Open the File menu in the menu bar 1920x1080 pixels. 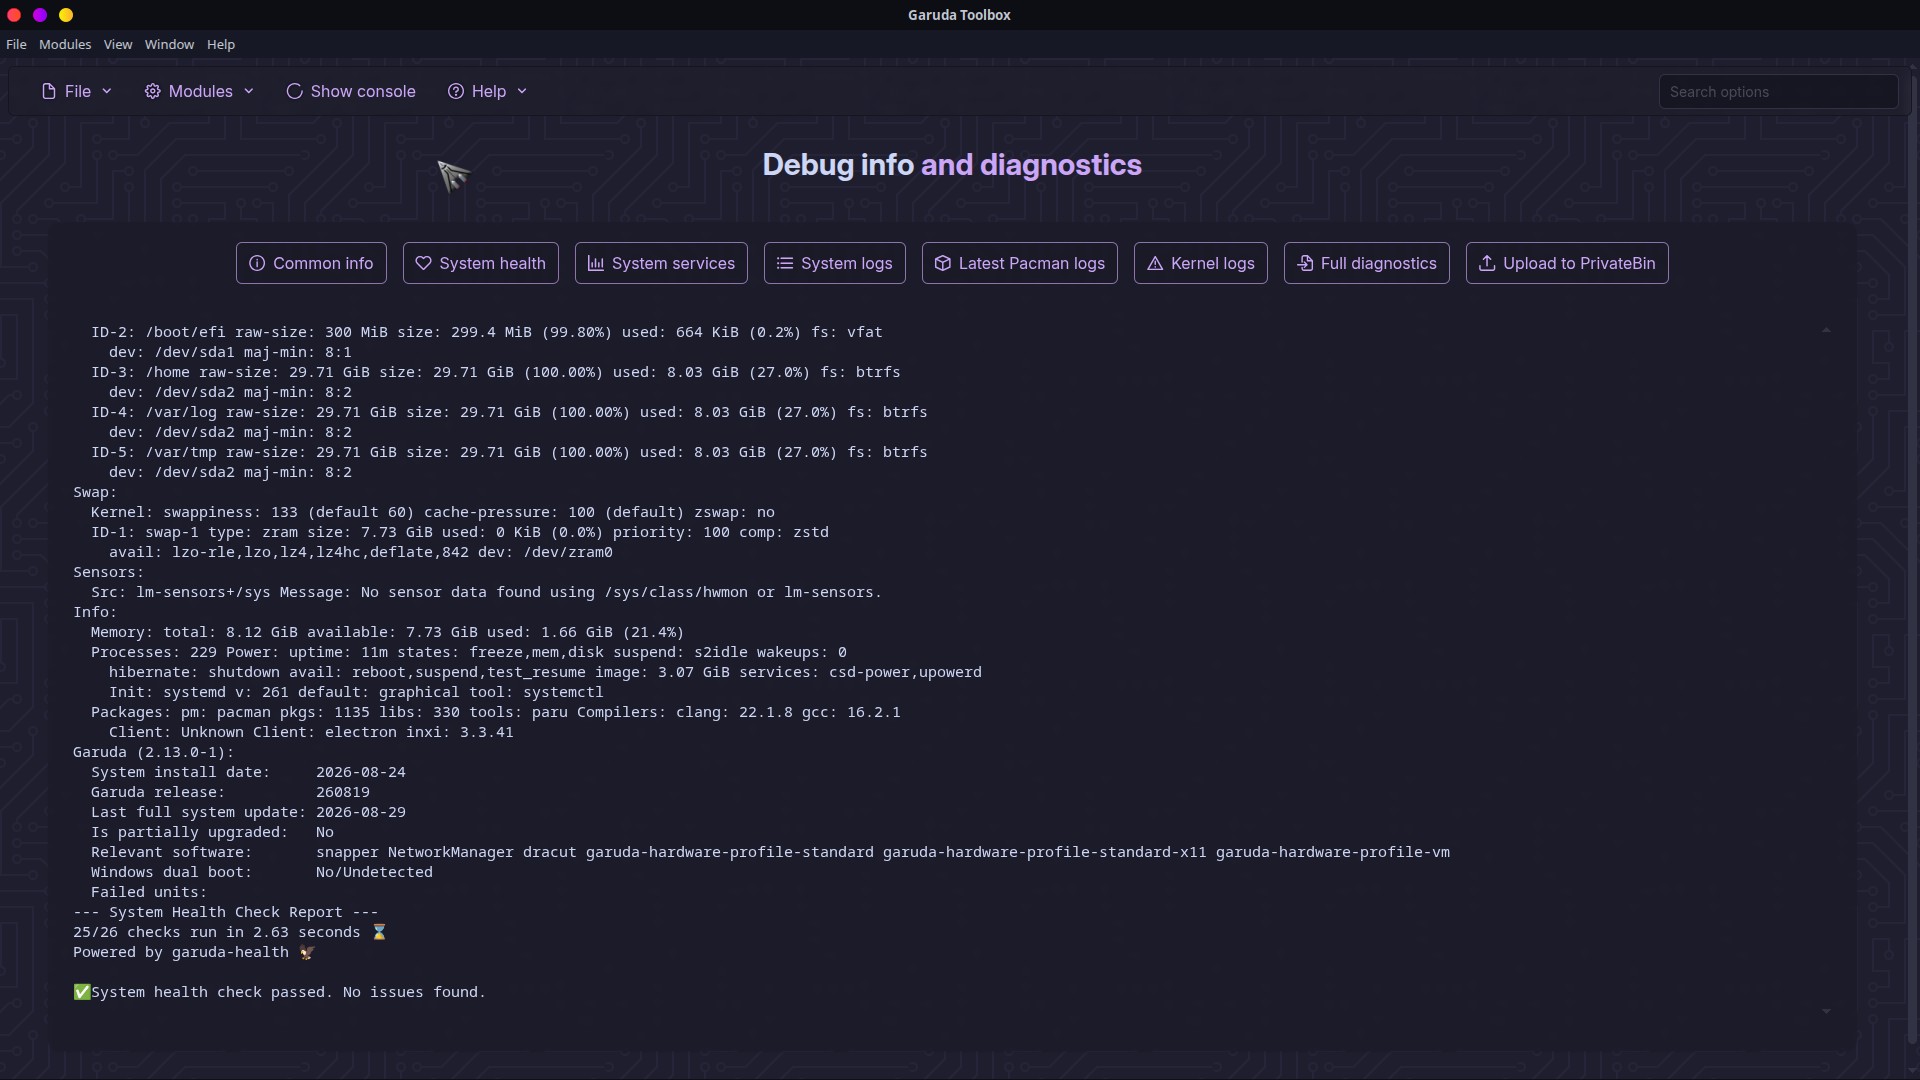pos(16,44)
